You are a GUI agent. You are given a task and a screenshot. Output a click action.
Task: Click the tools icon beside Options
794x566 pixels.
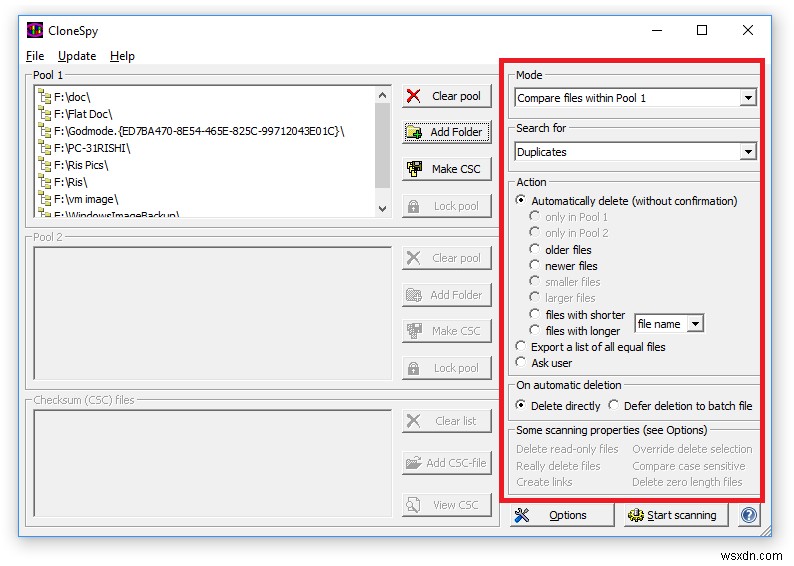pos(522,515)
